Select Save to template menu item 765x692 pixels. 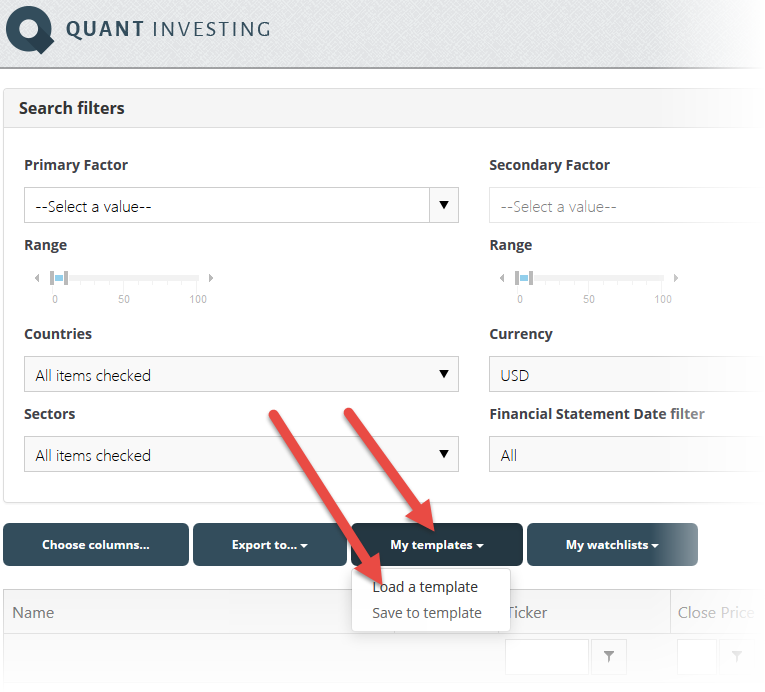(427, 613)
